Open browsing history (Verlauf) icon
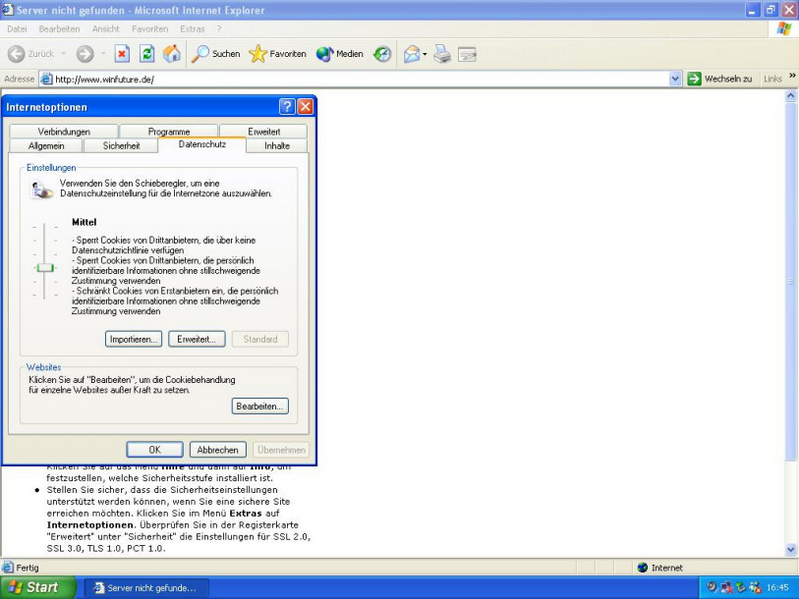 coord(382,54)
